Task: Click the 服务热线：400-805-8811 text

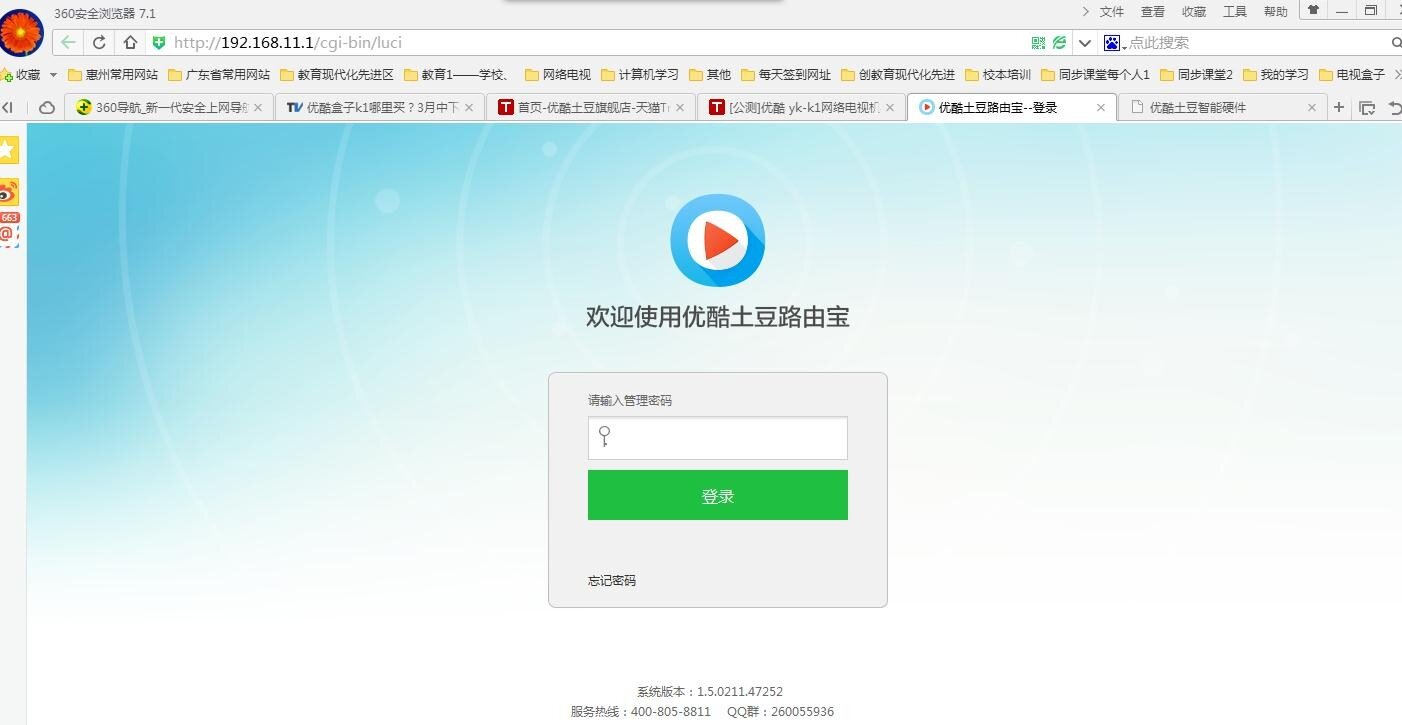Action: pos(641,711)
